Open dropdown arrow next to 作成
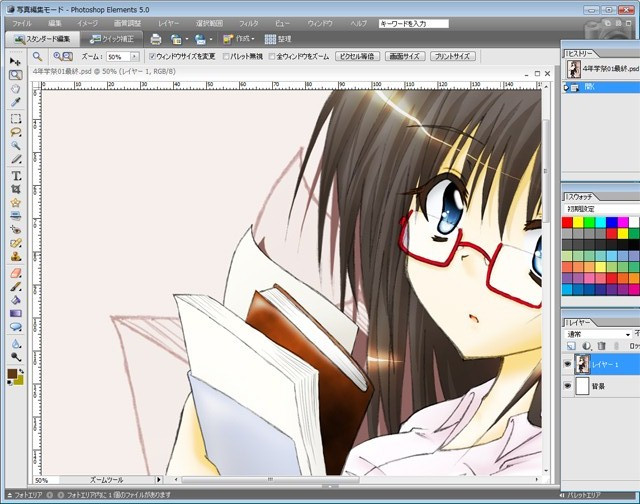Image resolution: width=640 pixels, height=504 pixels. 253,39
